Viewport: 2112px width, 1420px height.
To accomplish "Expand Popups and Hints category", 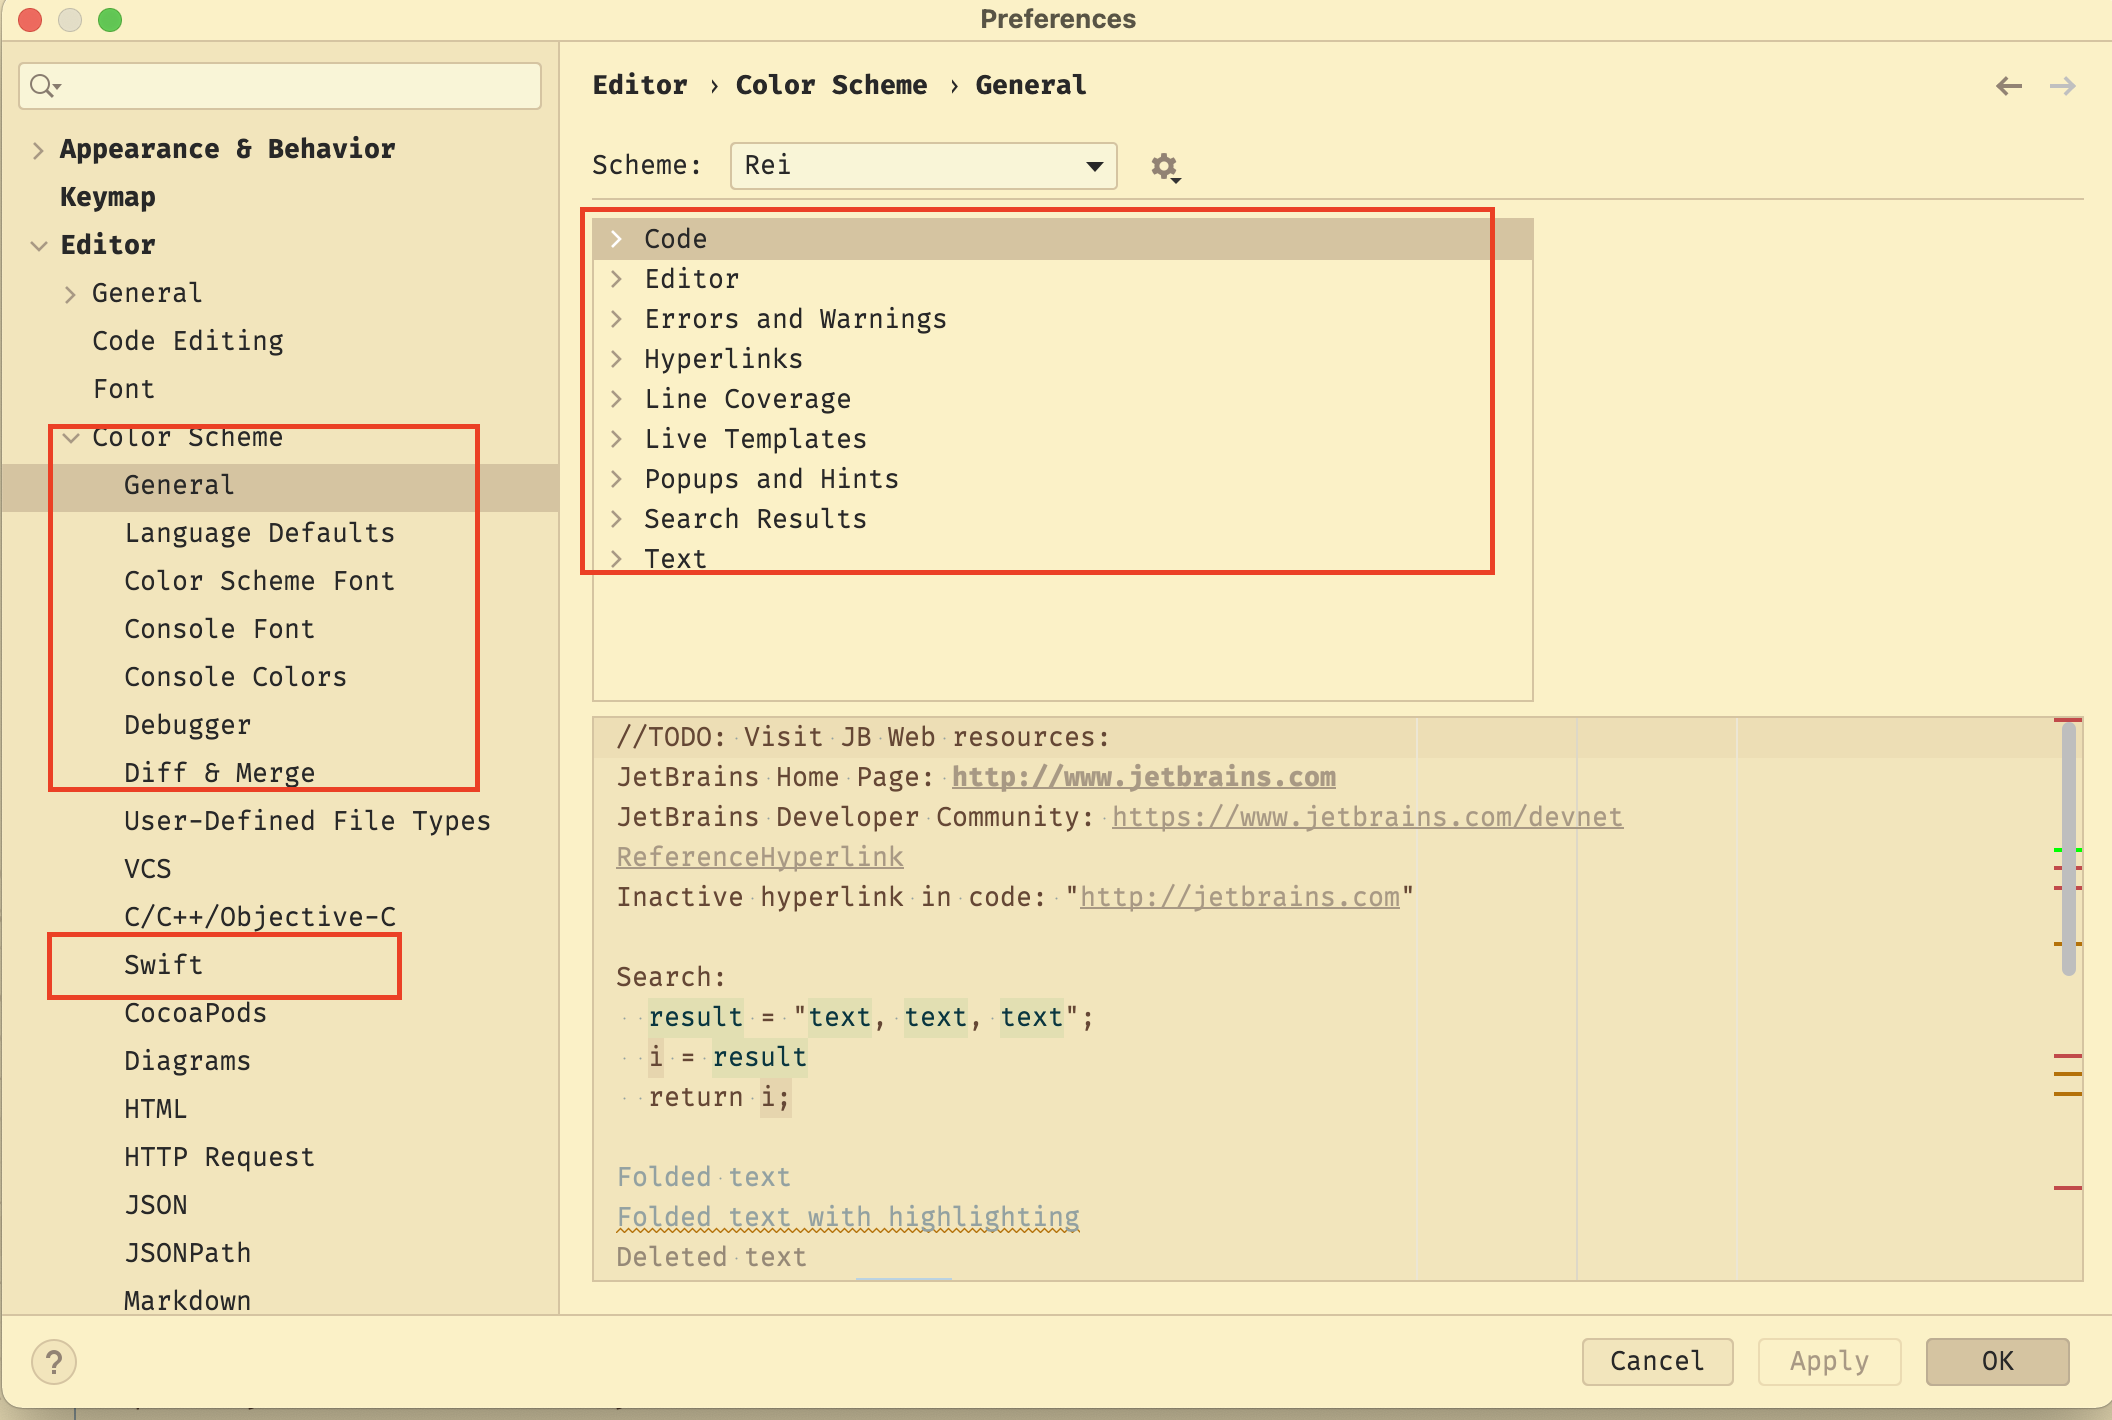I will point(617,479).
